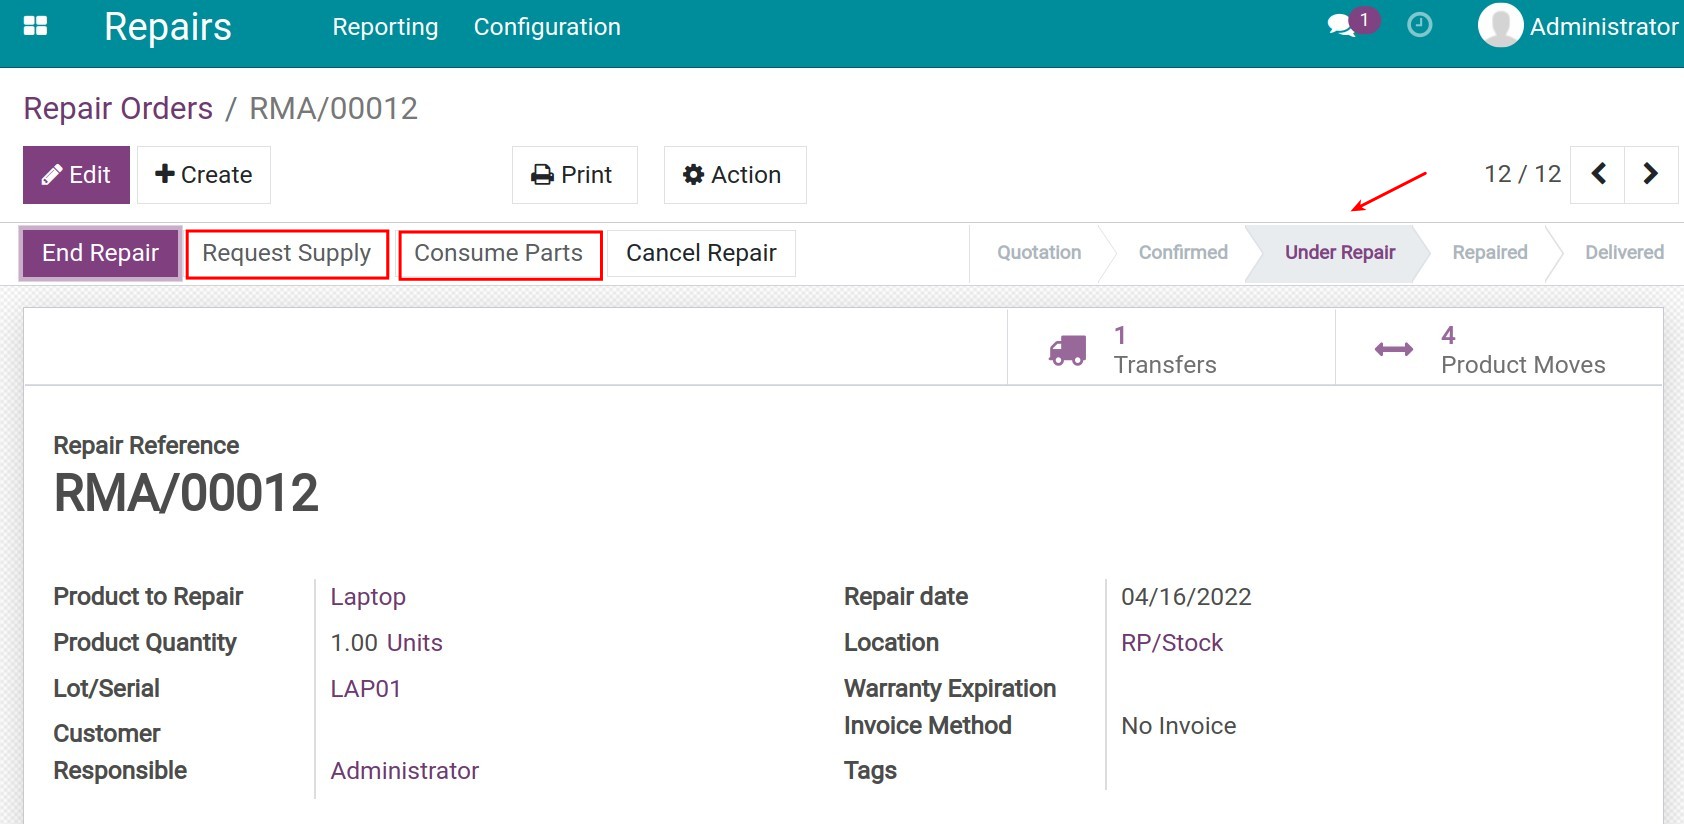The height and width of the screenshot is (824, 1684).
Task: Open the Product Moves arrows stat button
Action: (x=1498, y=347)
